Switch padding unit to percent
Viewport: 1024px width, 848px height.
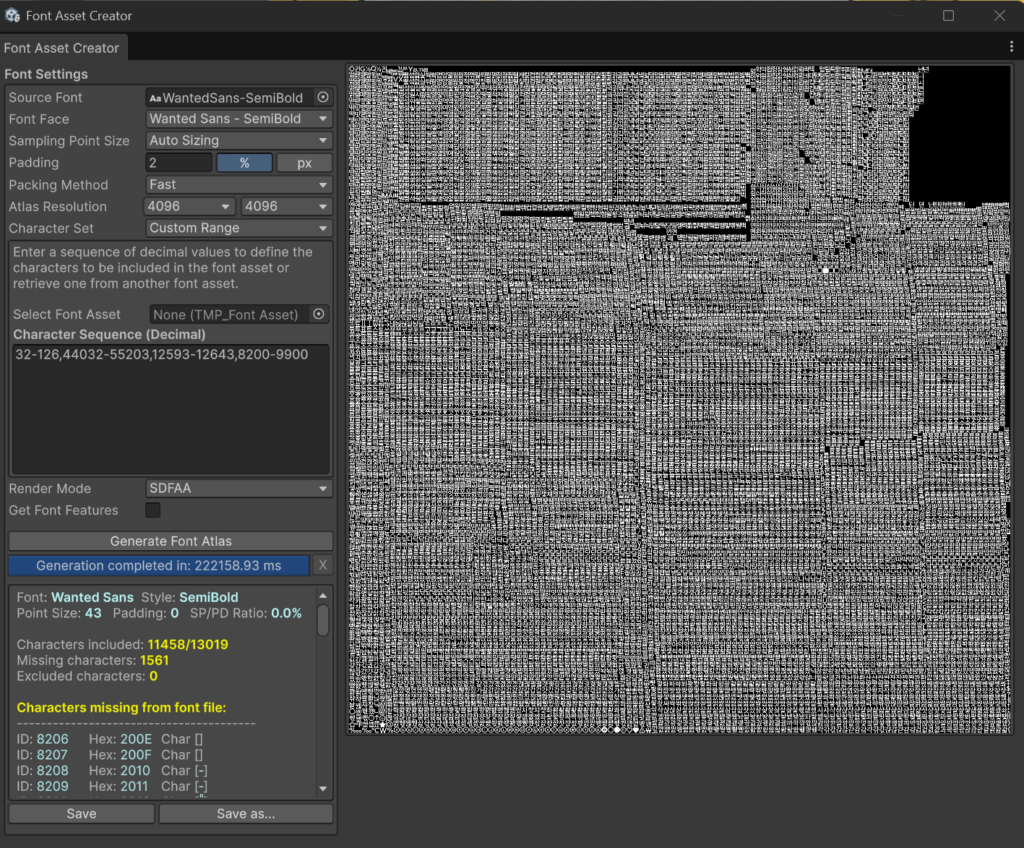[x=244, y=163]
